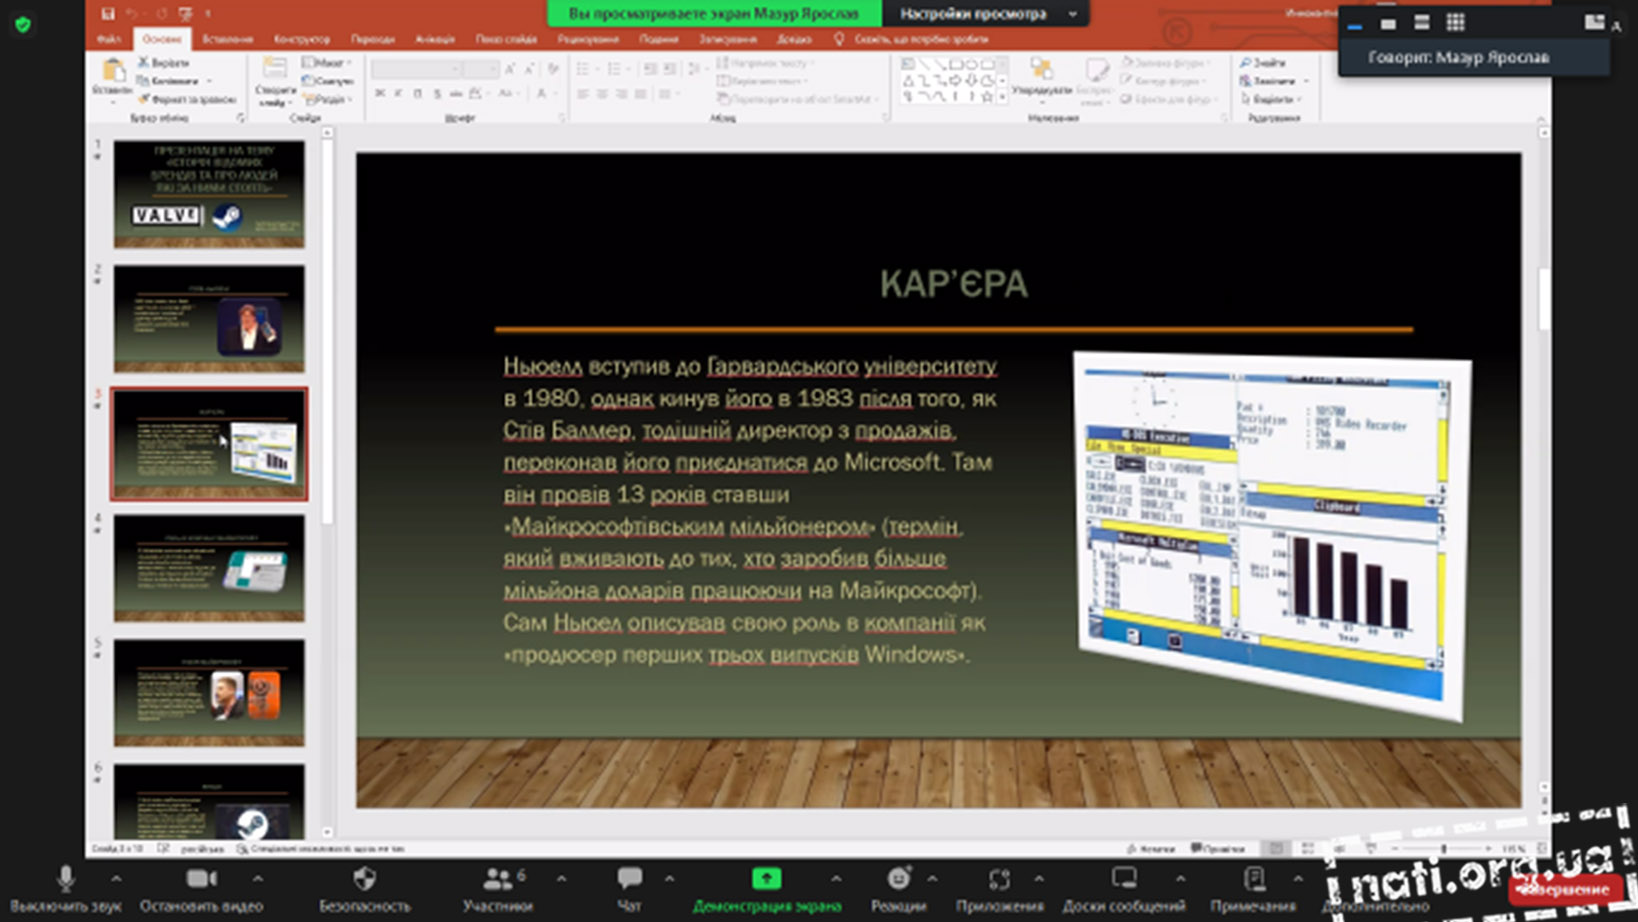Click the КАР'ЄРА slide title
The image size is (1638, 922).
953,284
